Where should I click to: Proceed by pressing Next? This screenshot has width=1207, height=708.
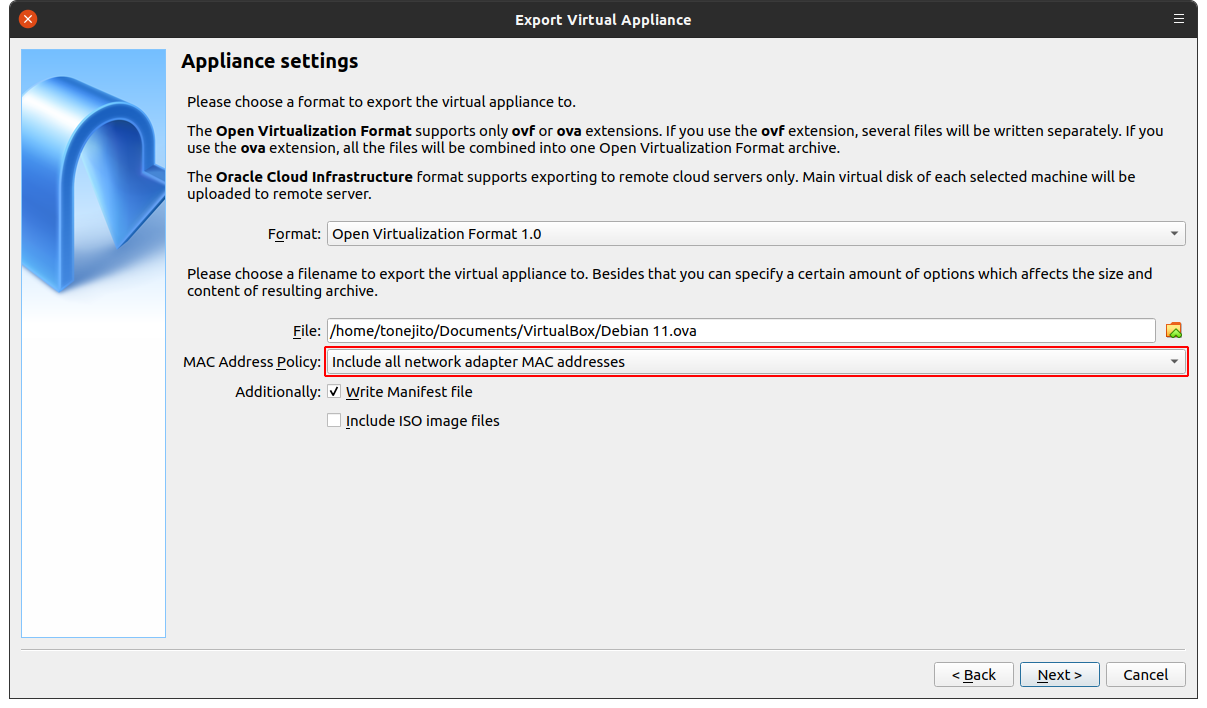(x=1059, y=675)
